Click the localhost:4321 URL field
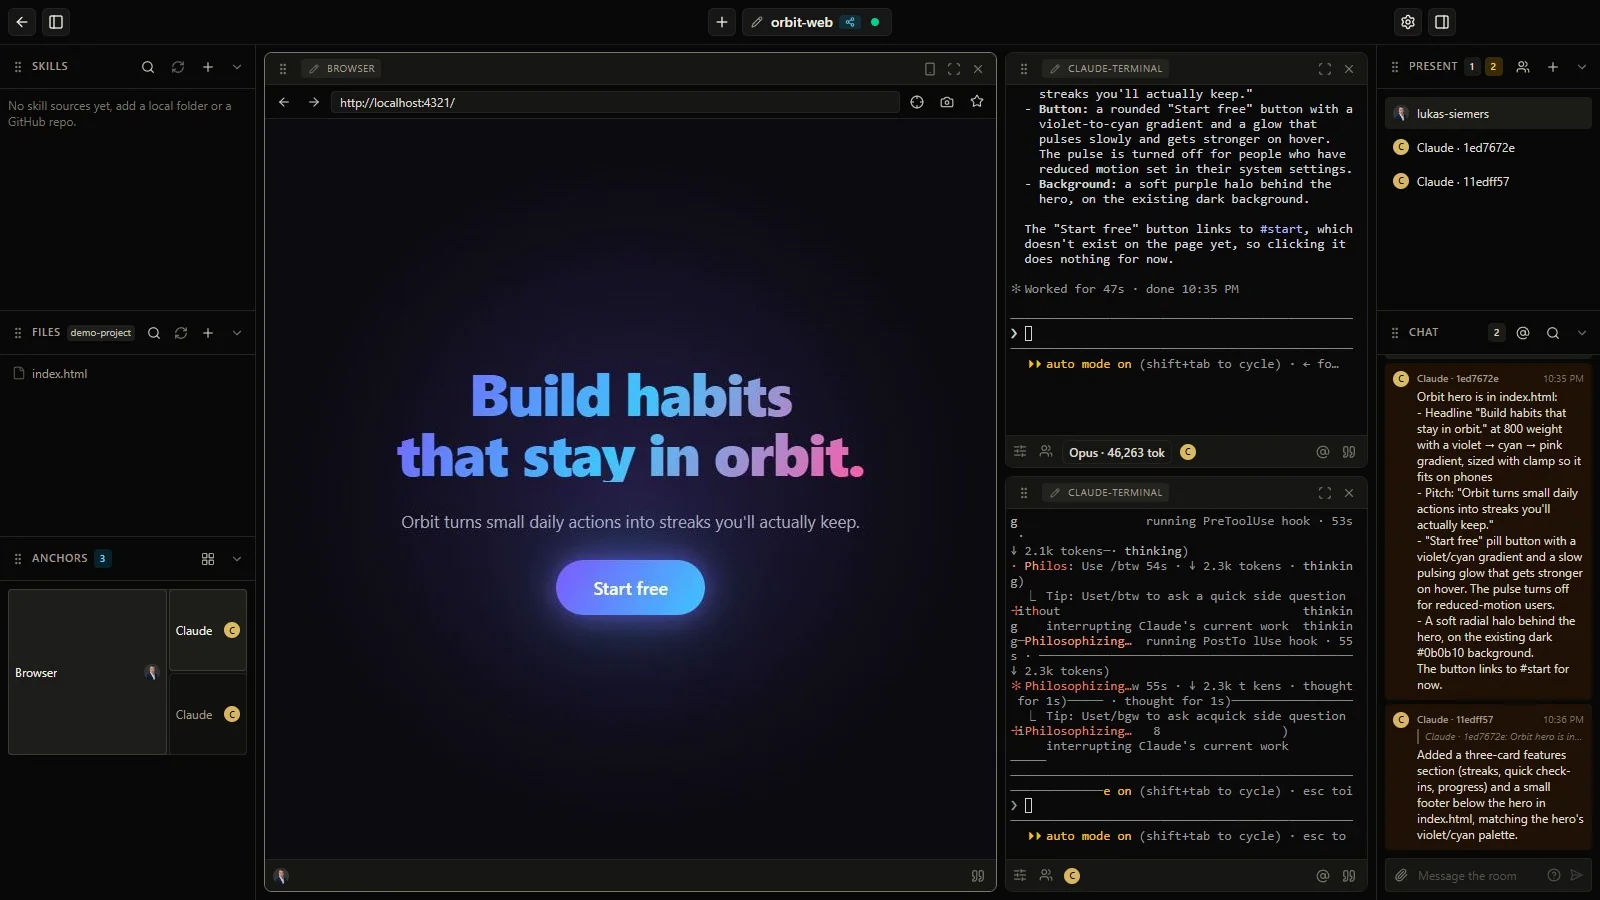 (615, 102)
